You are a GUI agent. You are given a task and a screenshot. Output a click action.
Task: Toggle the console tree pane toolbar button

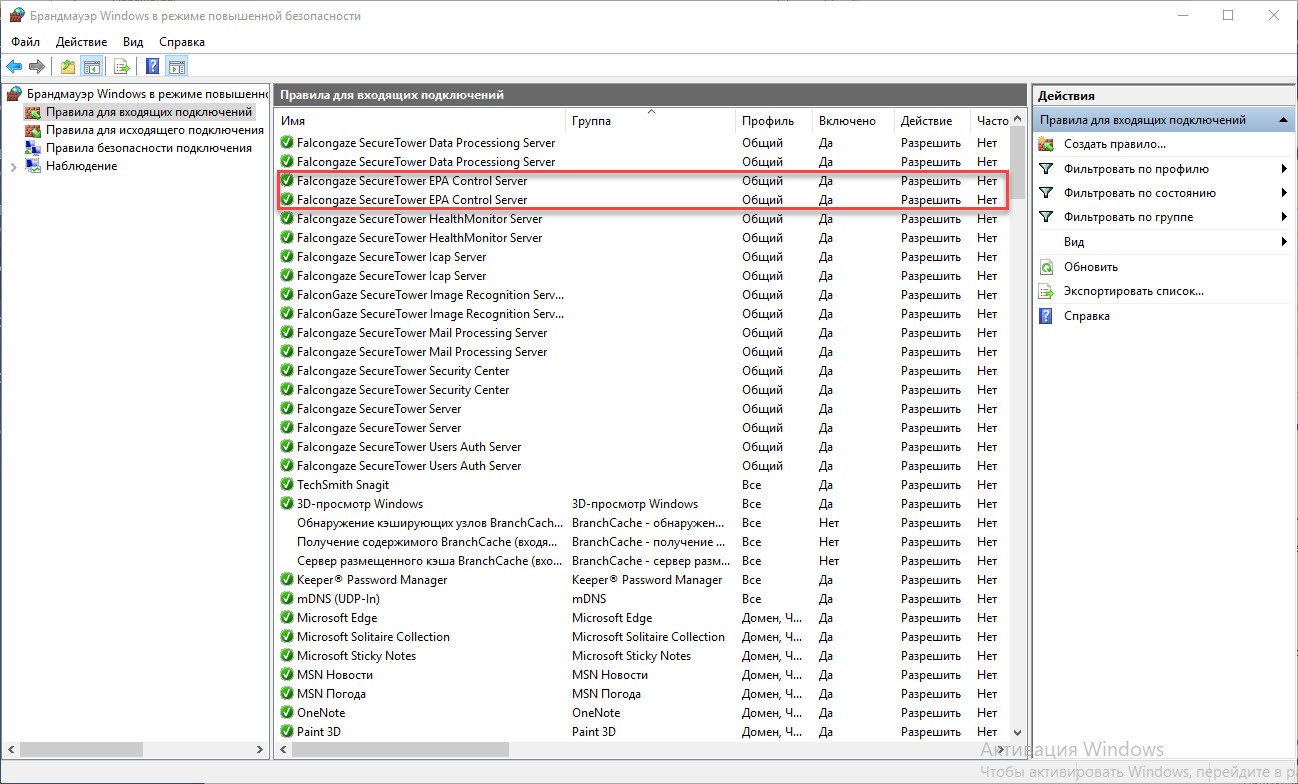pyautogui.click(x=92, y=67)
